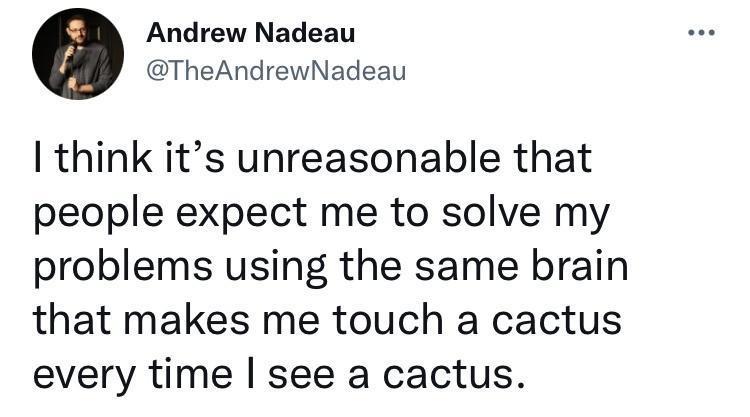The image size is (750, 417).
Task: Tap the word "solve" in the tweet
Action: tap(443, 215)
